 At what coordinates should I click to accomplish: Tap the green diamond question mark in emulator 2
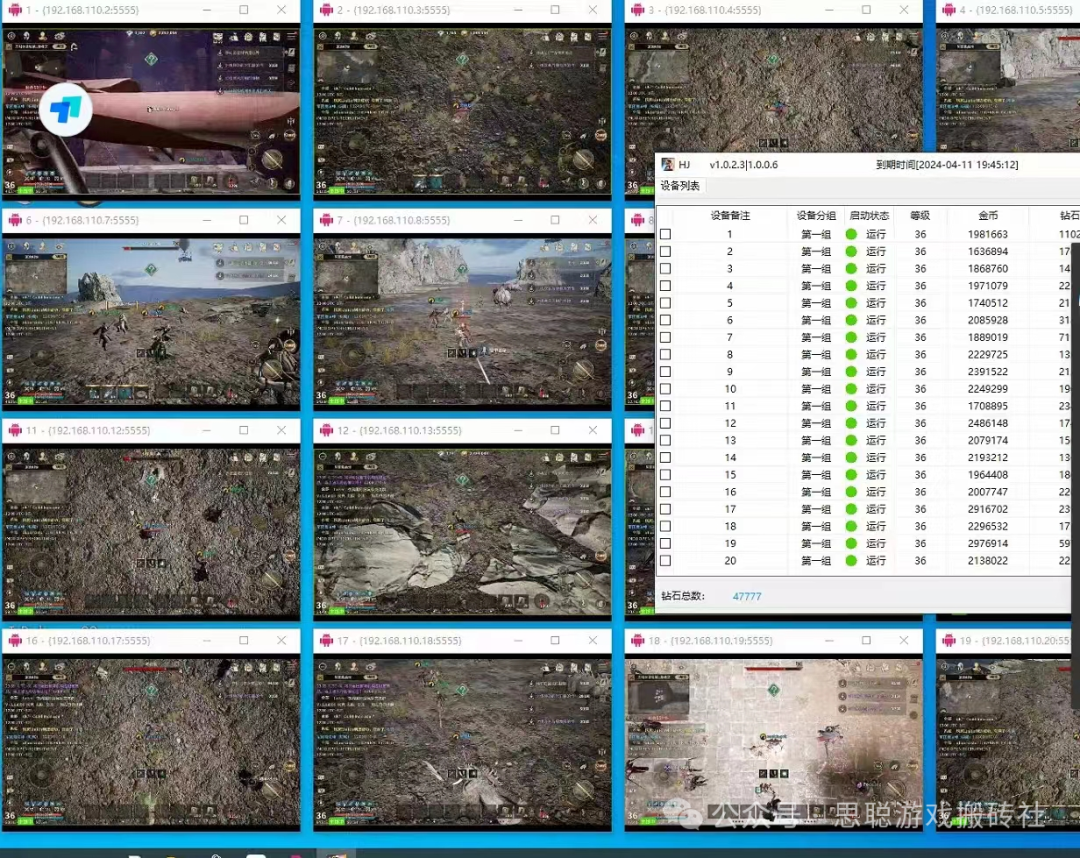(462, 59)
